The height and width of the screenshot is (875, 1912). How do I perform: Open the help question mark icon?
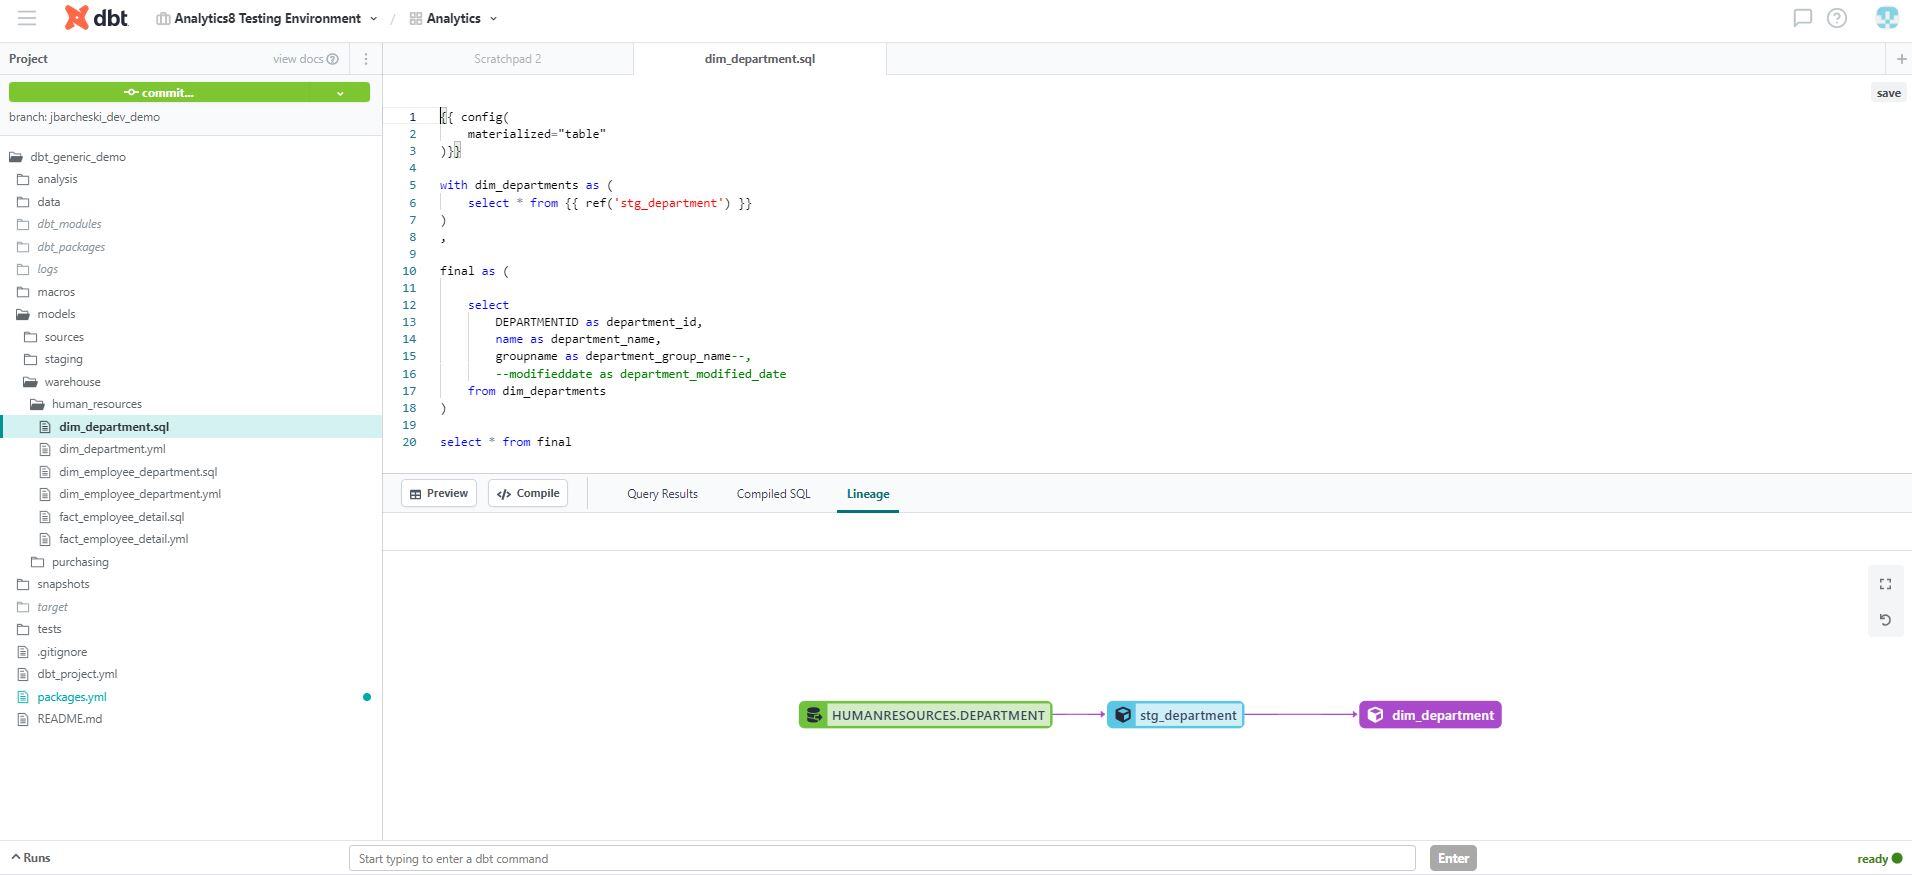1837,18
